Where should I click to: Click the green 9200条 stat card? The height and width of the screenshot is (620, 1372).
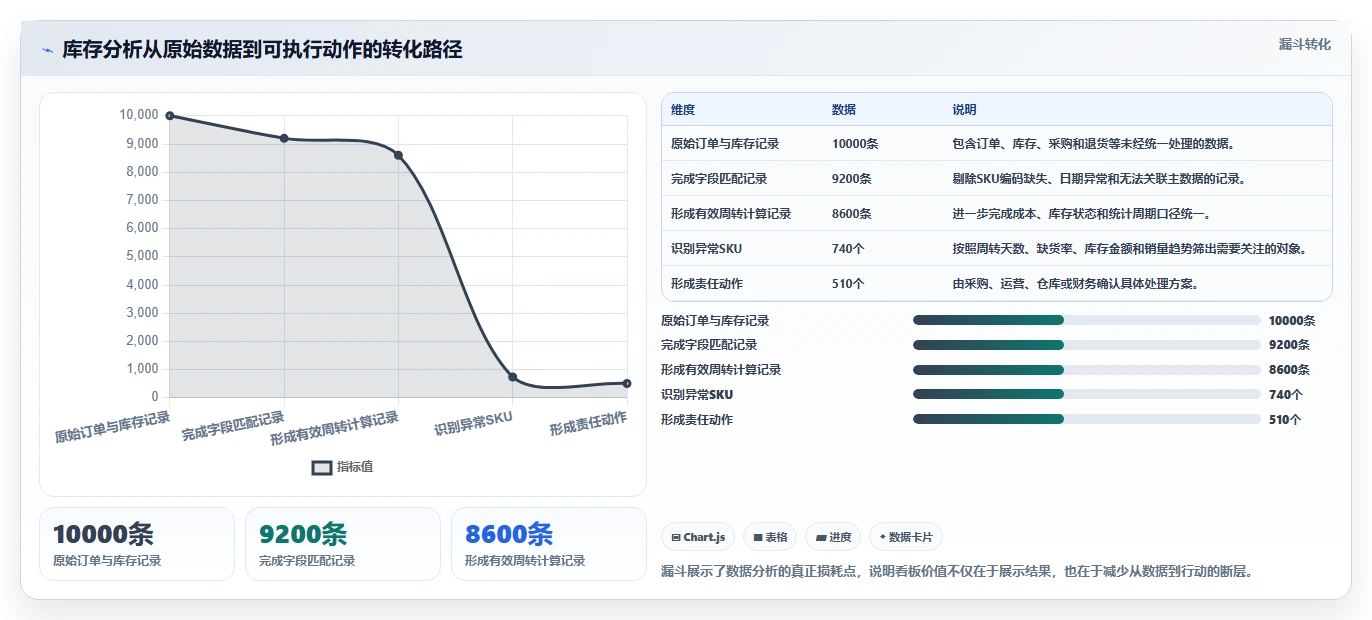[343, 544]
